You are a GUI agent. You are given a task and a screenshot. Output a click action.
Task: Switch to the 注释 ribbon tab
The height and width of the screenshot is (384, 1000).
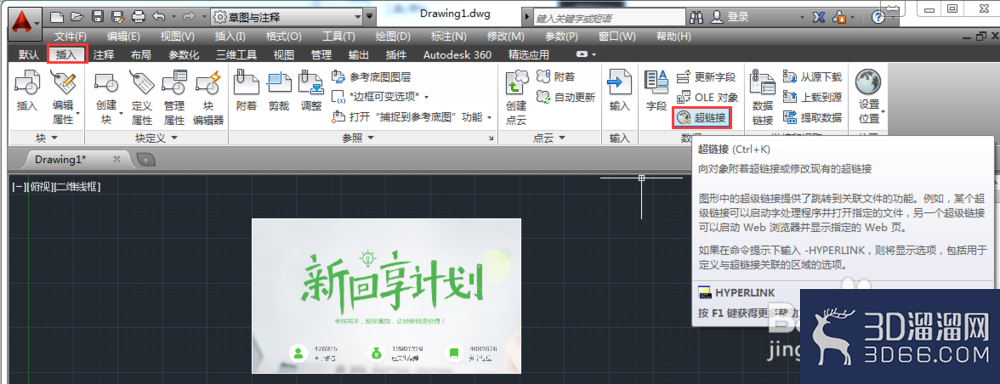pyautogui.click(x=104, y=55)
